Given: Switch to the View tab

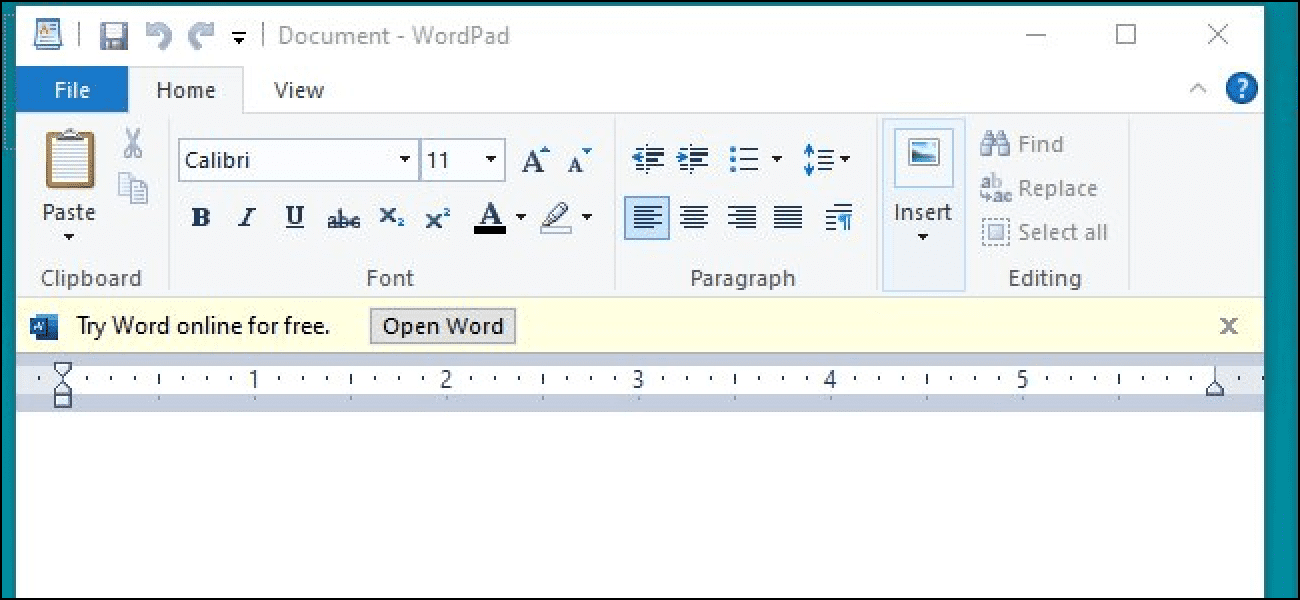Looking at the screenshot, I should click(x=299, y=90).
